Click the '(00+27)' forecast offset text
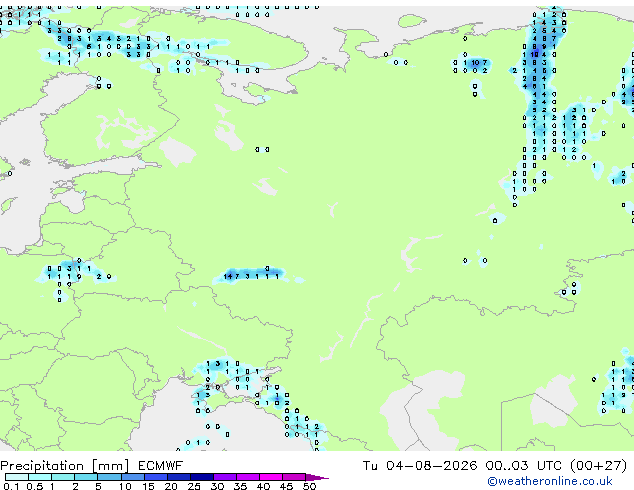This screenshot has width=634, height=490. pos(599,465)
